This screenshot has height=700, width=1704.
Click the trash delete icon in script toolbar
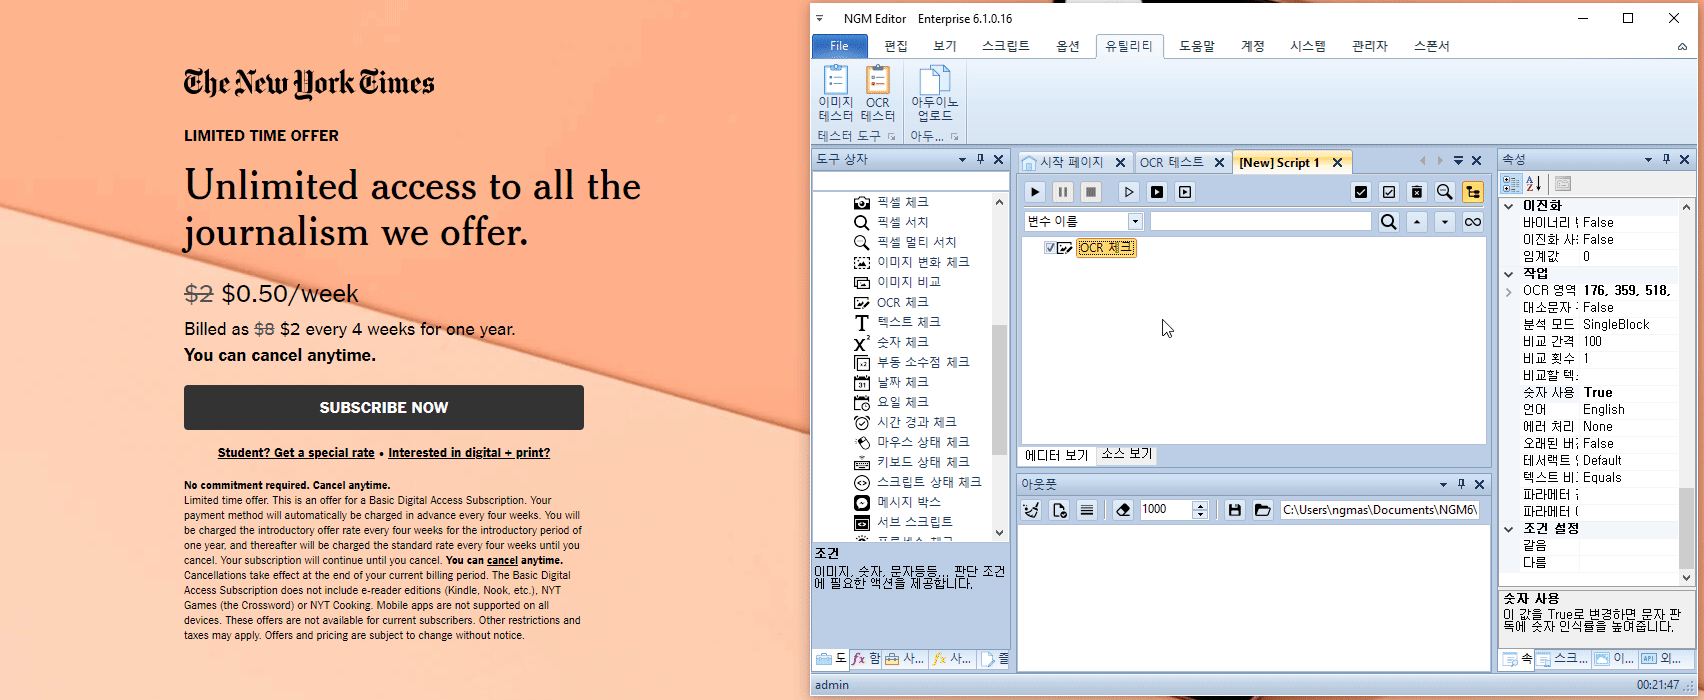(x=1417, y=192)
